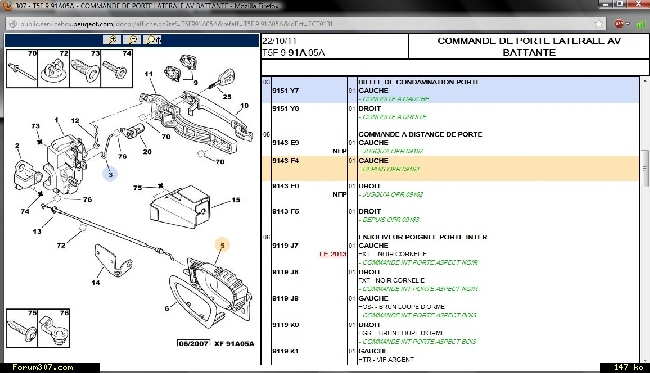
Task: Select part thumbnail number 72
Action: (53, 68)
